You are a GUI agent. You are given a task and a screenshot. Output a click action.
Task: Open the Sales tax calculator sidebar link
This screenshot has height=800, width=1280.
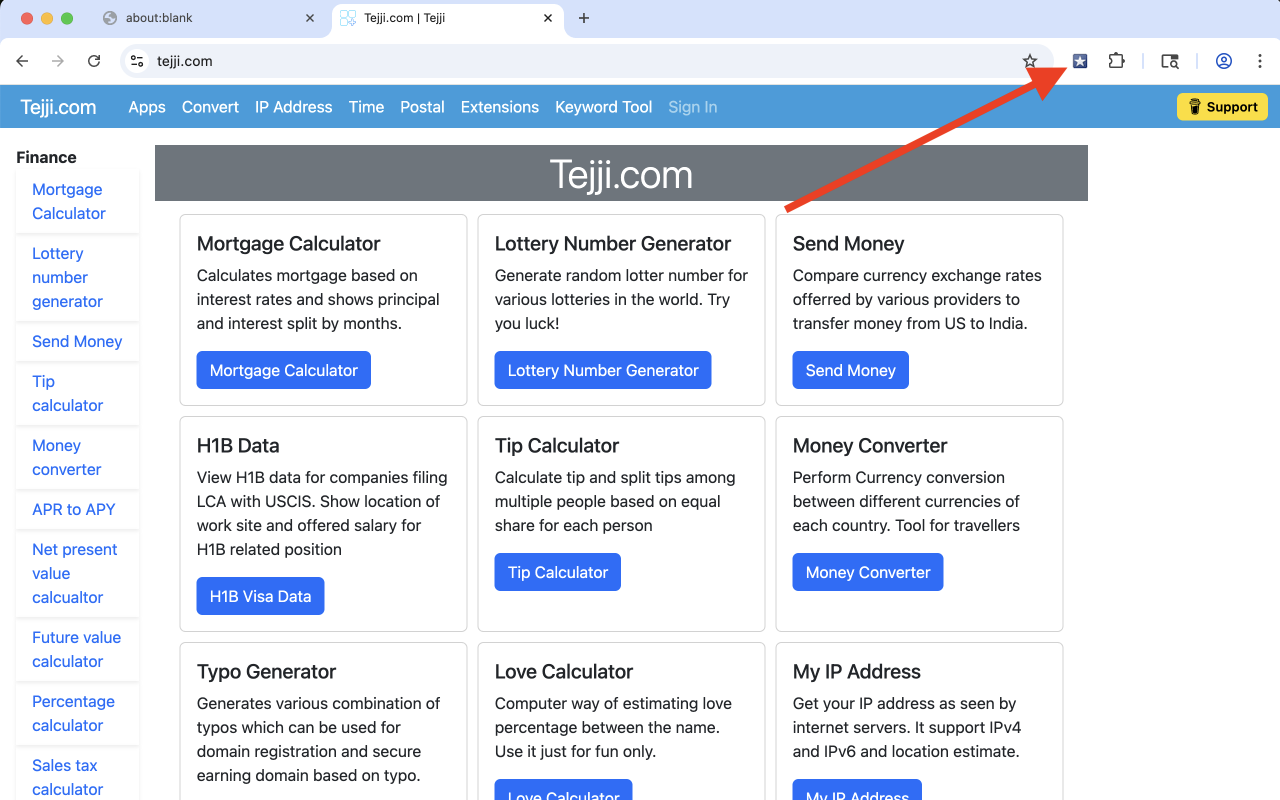tap(66, 777)
